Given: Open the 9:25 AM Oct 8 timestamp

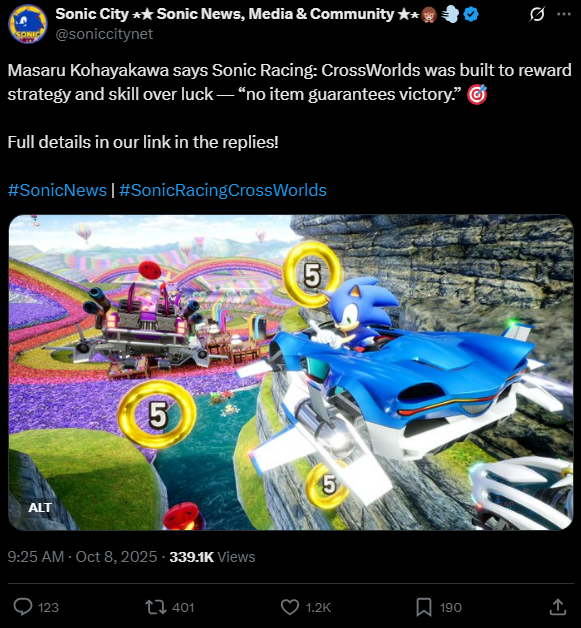Looking at the screenshot, I should coord(82,557).
